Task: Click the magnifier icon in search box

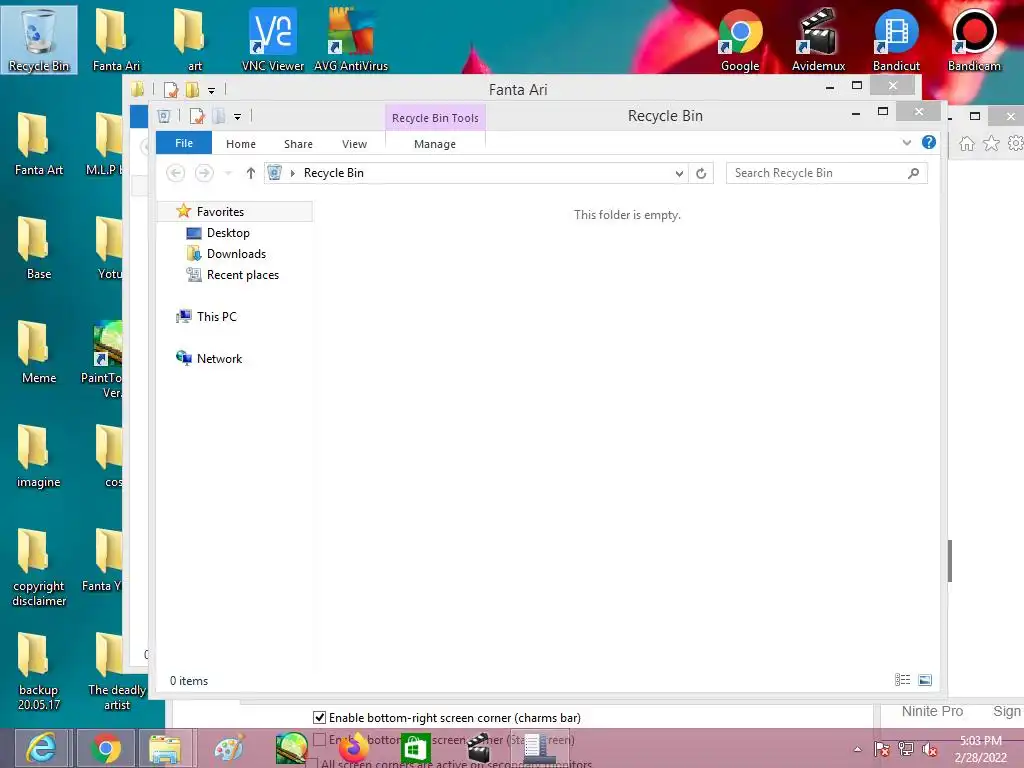Action: [913, 173]
